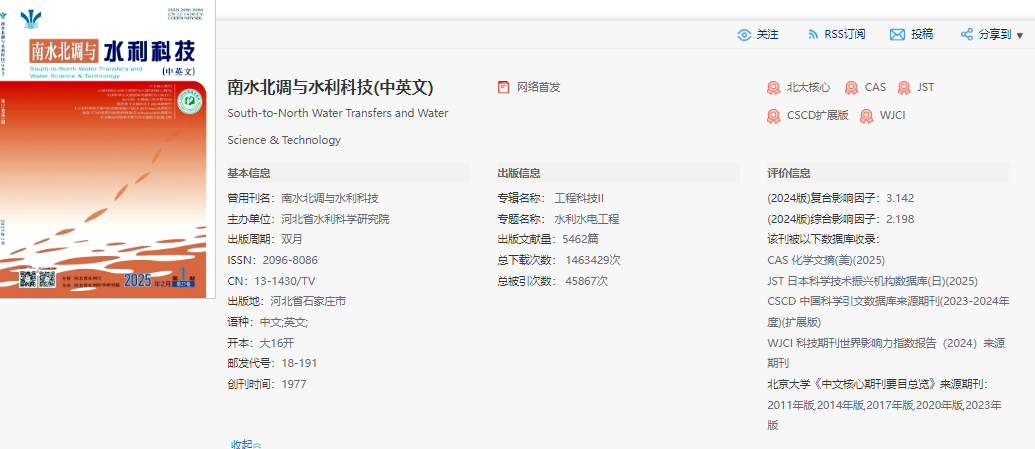This screenshot has width=1035, height=449.
Task: Click the CAS 化学文摘(美)(2025) entry
Action: point(826,260)
